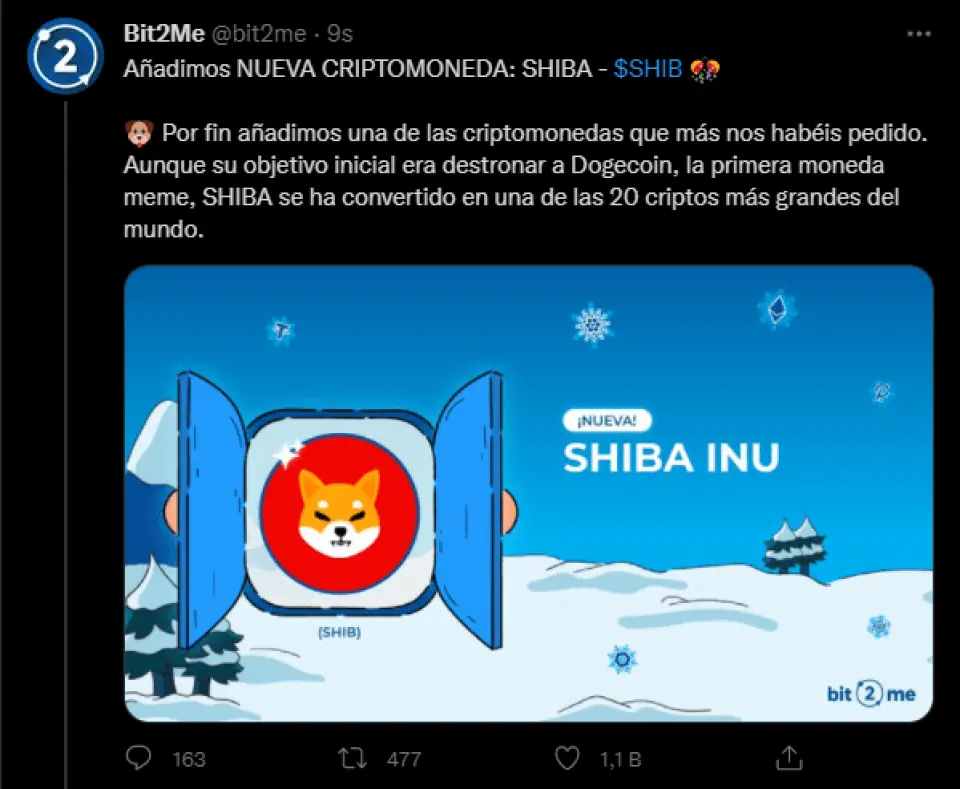Click the SHIBA INU heading in image

click(x=671, y=458)
